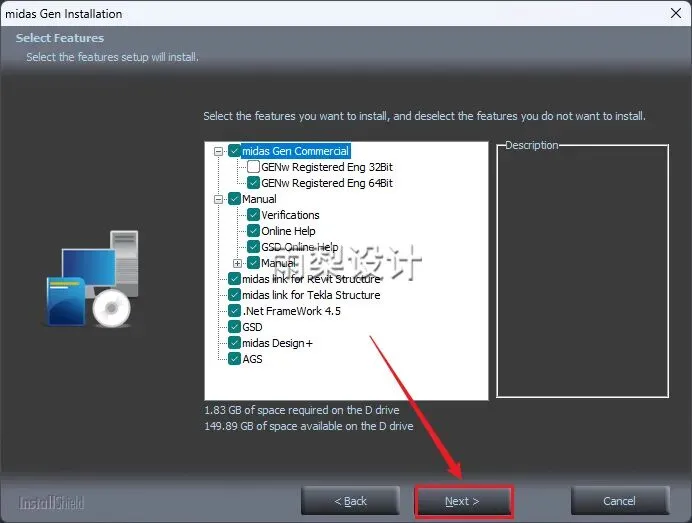Toggle the Online Help checkbox

coord(253,231)
